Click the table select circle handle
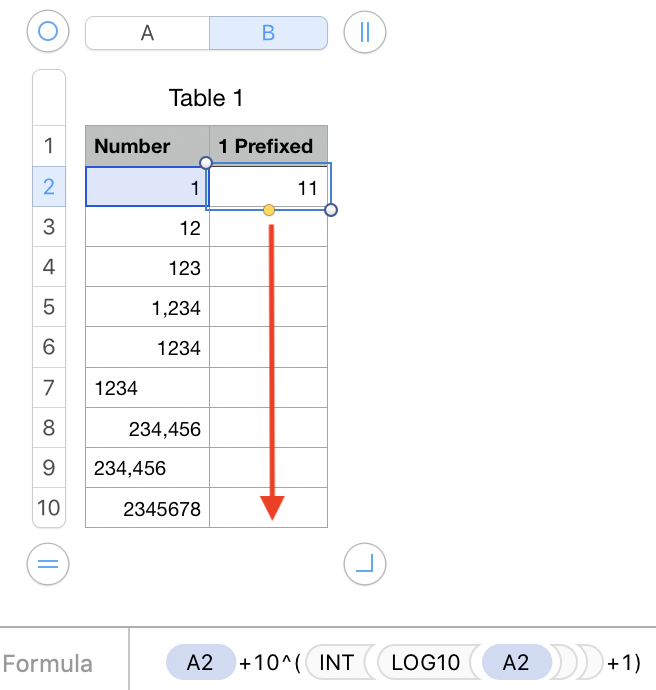Screen dimensions: 656x690 coord(48,32)
